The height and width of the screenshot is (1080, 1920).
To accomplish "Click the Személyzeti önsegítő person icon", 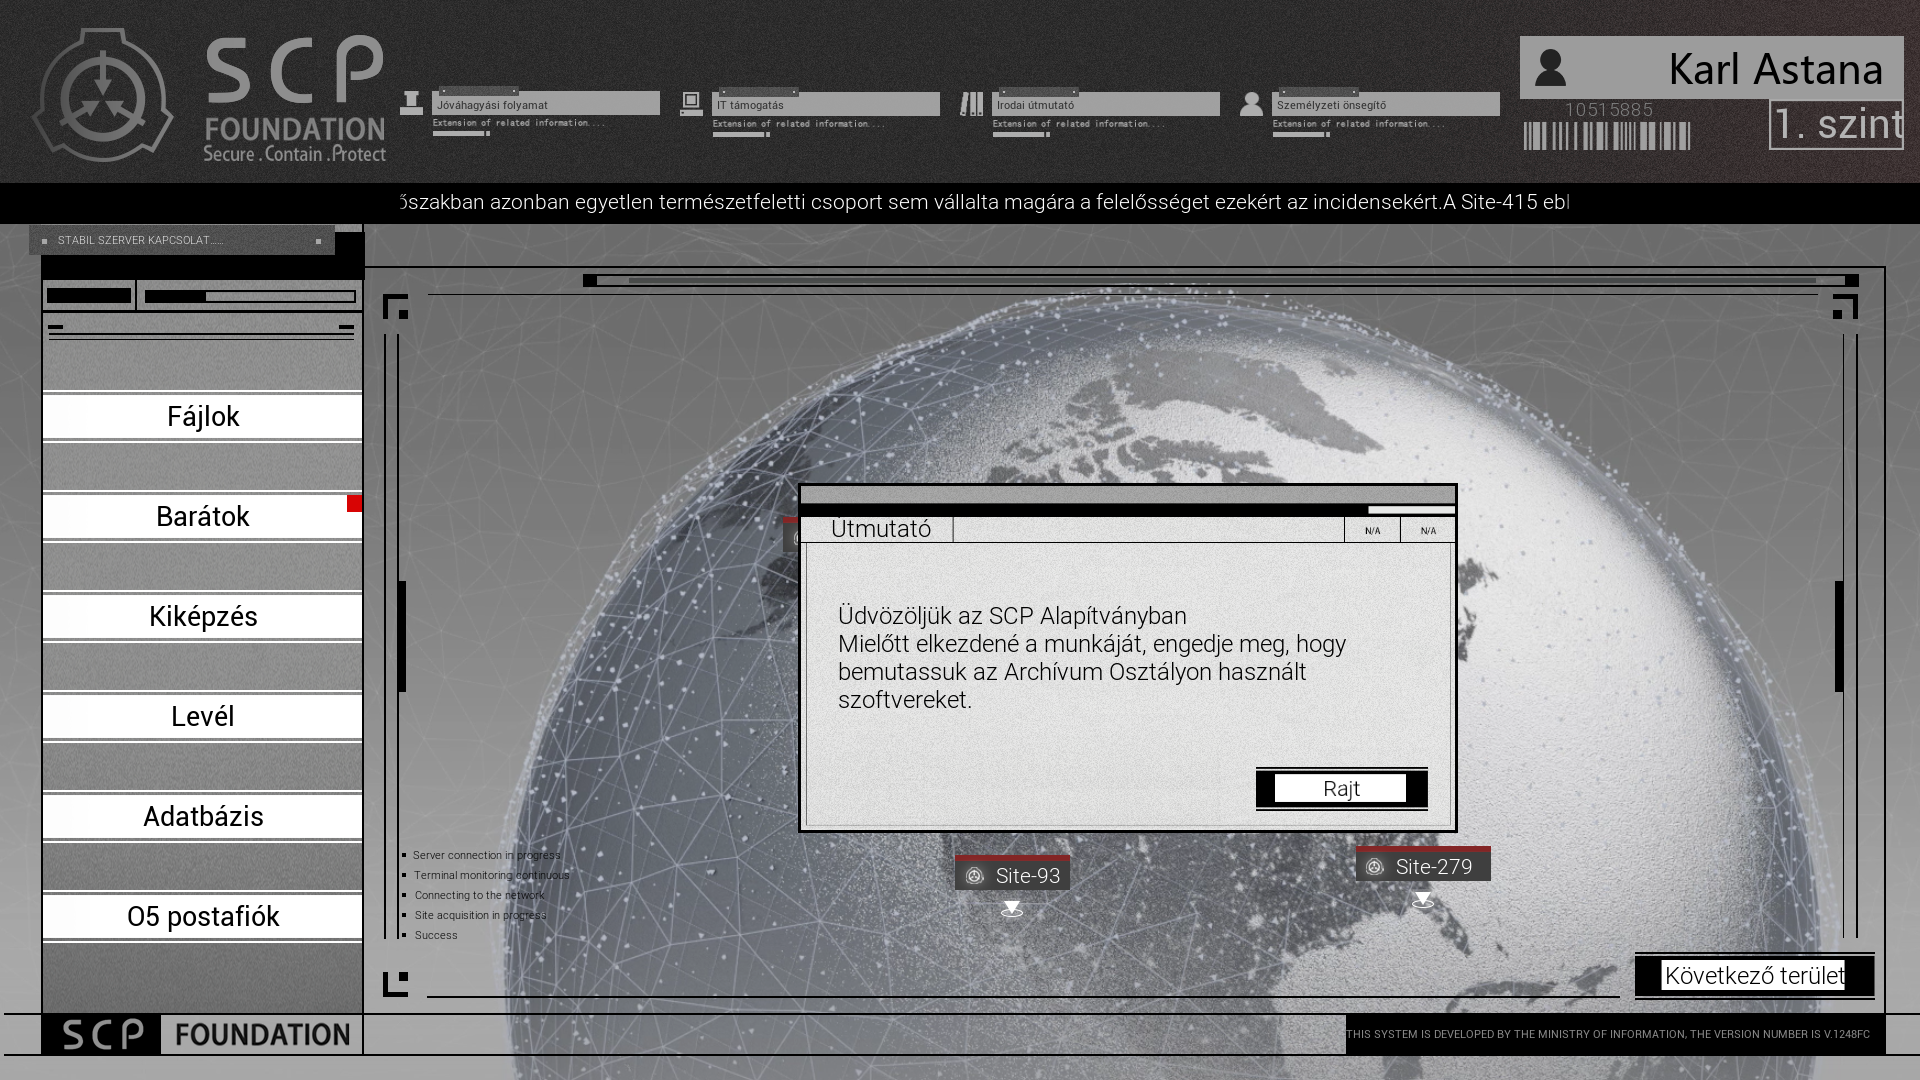I will click(1251, 104).
